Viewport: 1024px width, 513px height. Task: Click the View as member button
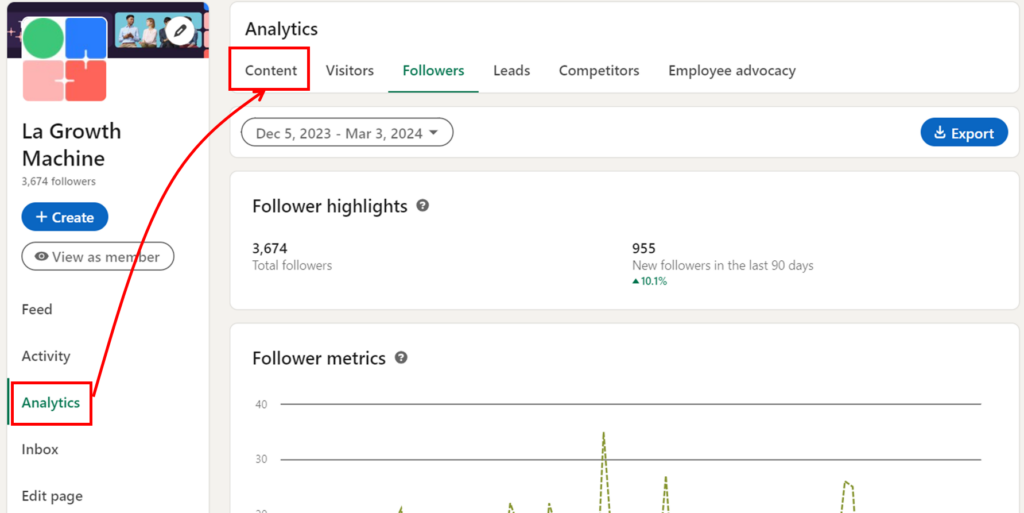[x=97, y=257]
